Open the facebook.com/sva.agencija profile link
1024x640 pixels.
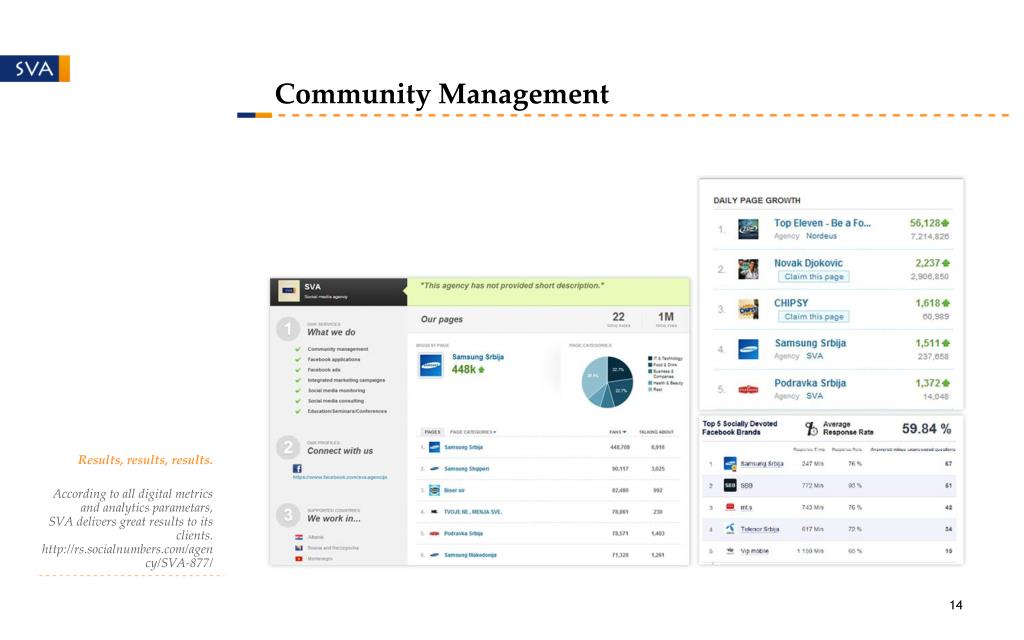pyautogui.click(x=340, y=477)
